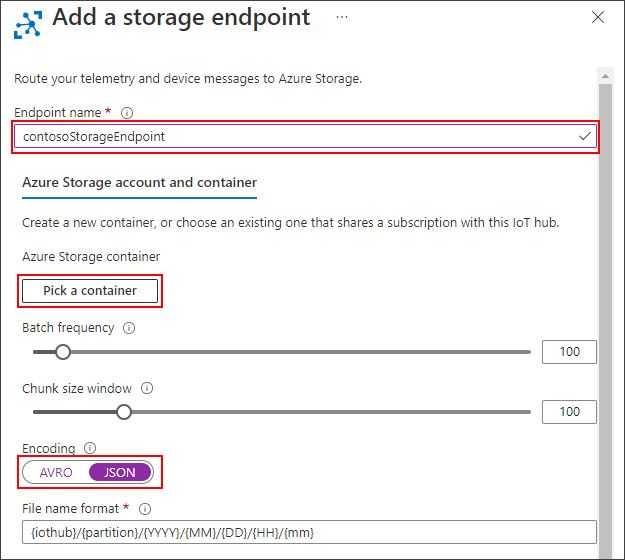Image resolution: width=625 pixels, height=560 pixels.
Task: Click the IoT hub routing icon in header
Action: 27,21
